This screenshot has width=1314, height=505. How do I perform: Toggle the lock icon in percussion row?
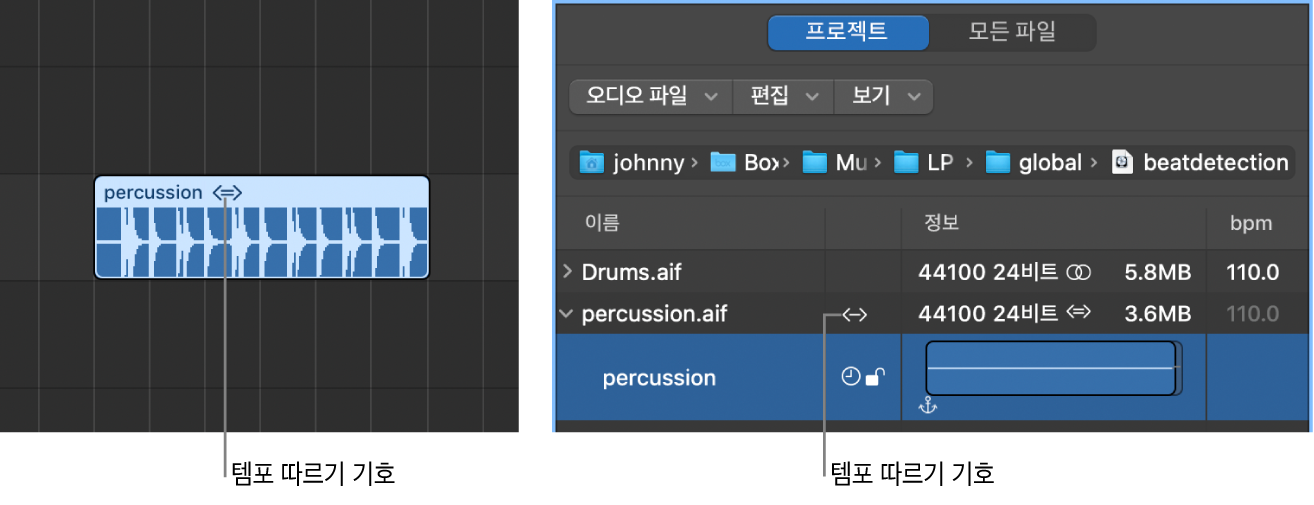click(874, 377)
